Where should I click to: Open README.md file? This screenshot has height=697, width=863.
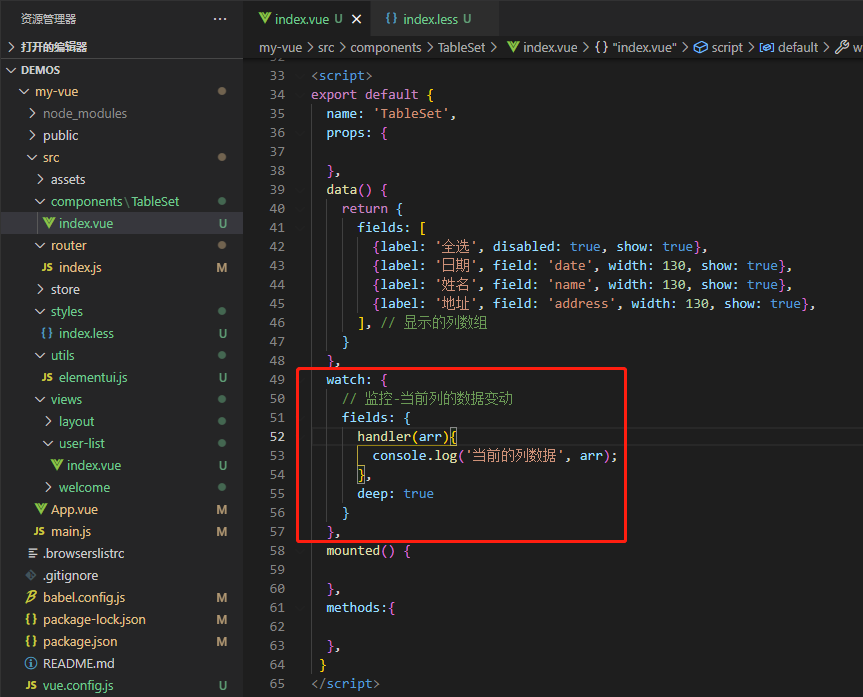(x=122, y=664)
